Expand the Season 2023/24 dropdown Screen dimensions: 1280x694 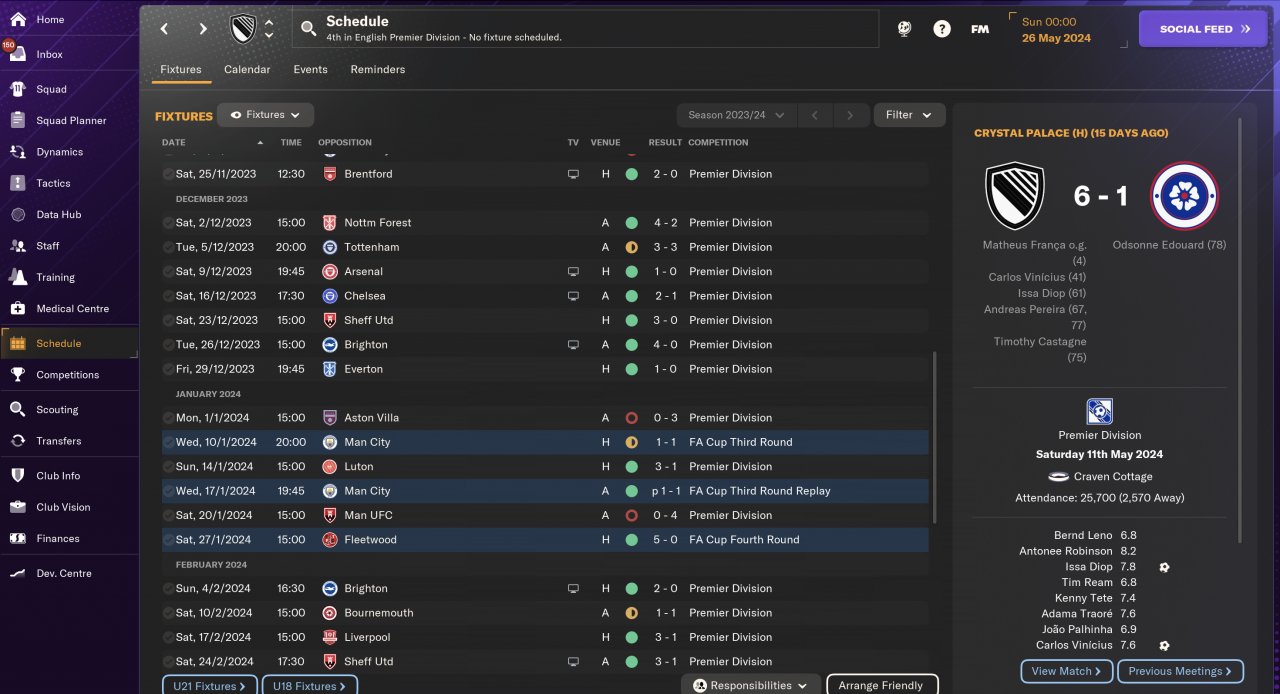click(736, 115)
